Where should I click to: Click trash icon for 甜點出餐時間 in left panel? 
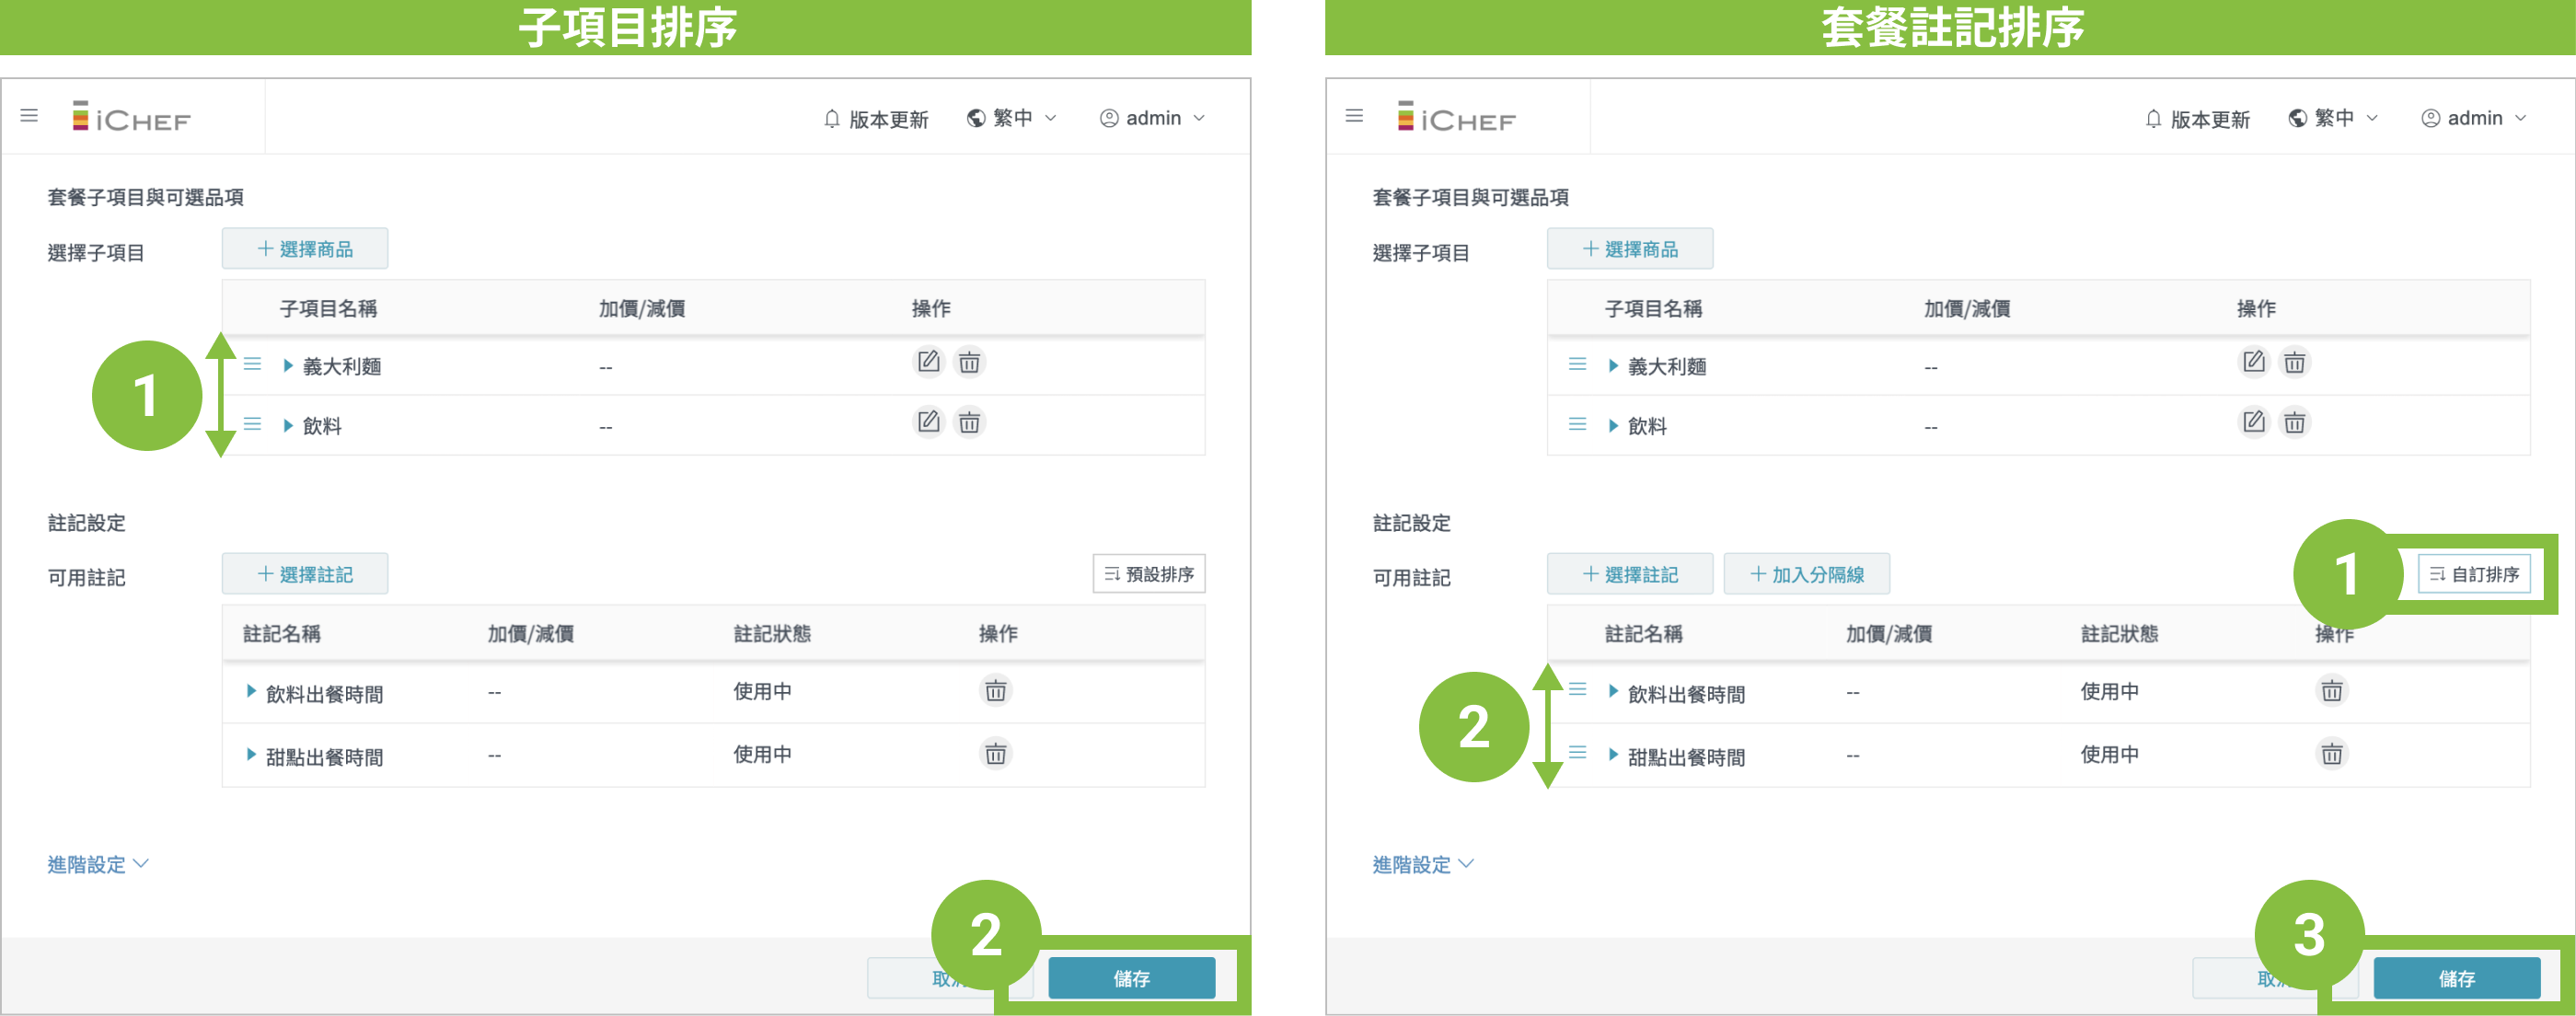click(x=995, y=754)
